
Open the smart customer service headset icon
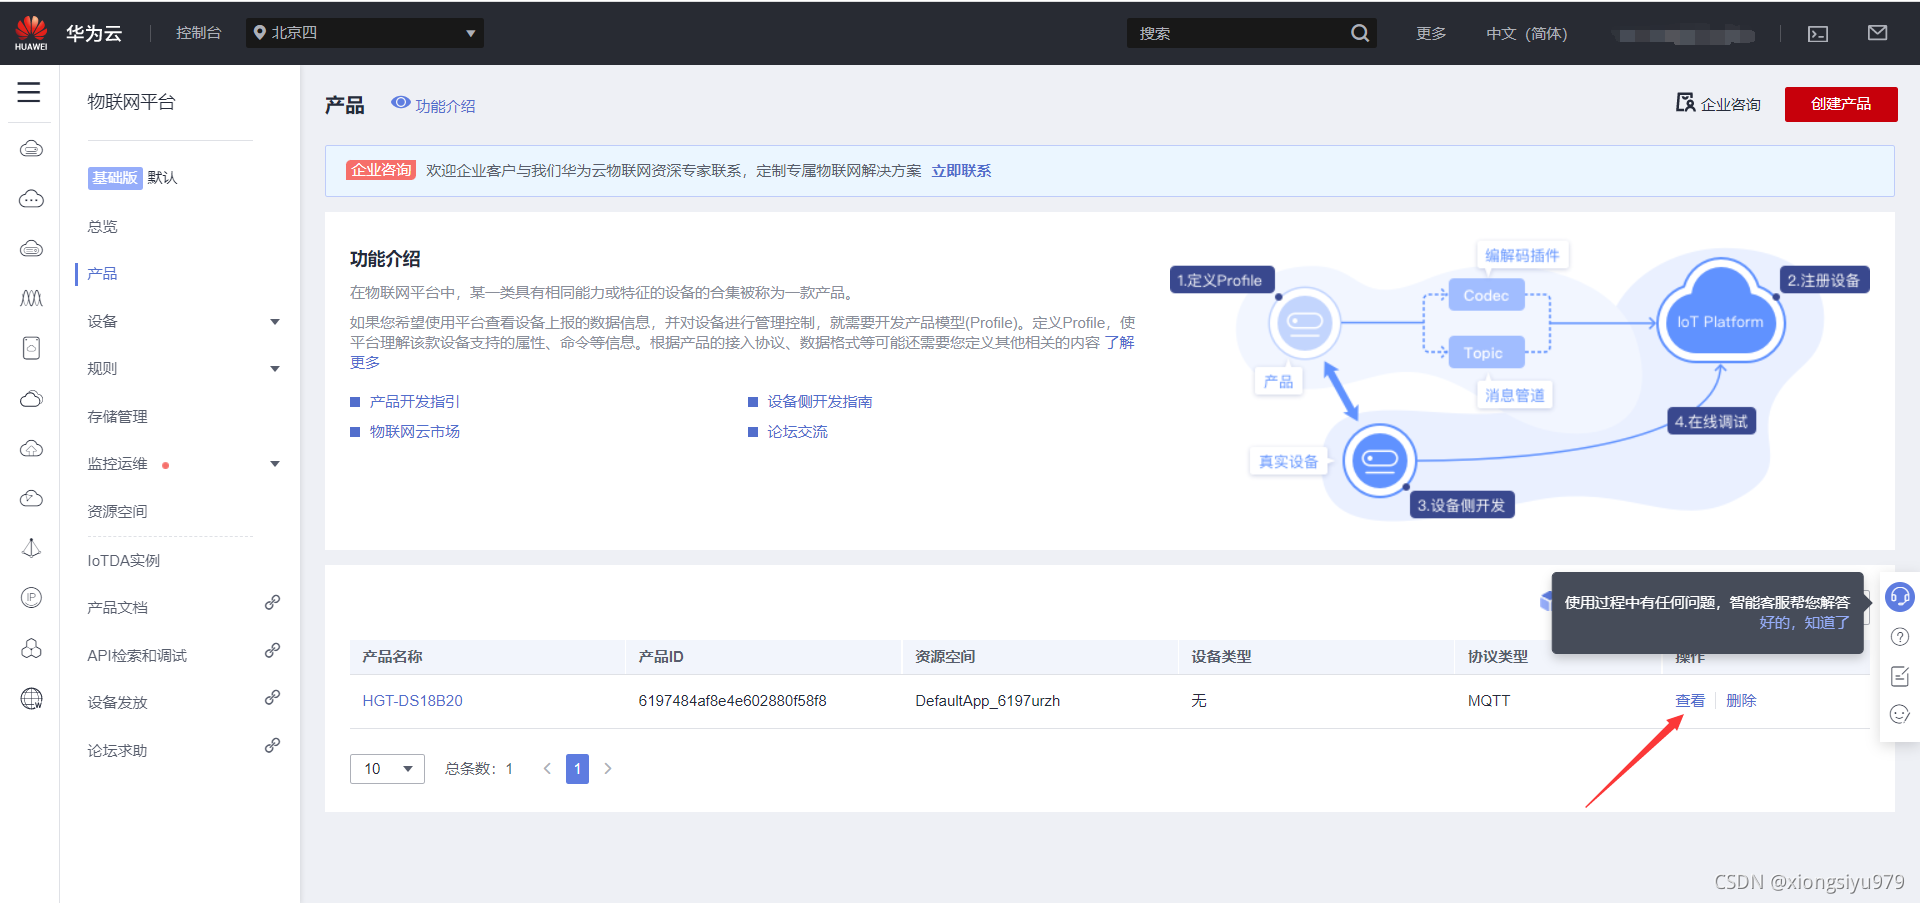pyautogui.click(x=1899, y=597)
